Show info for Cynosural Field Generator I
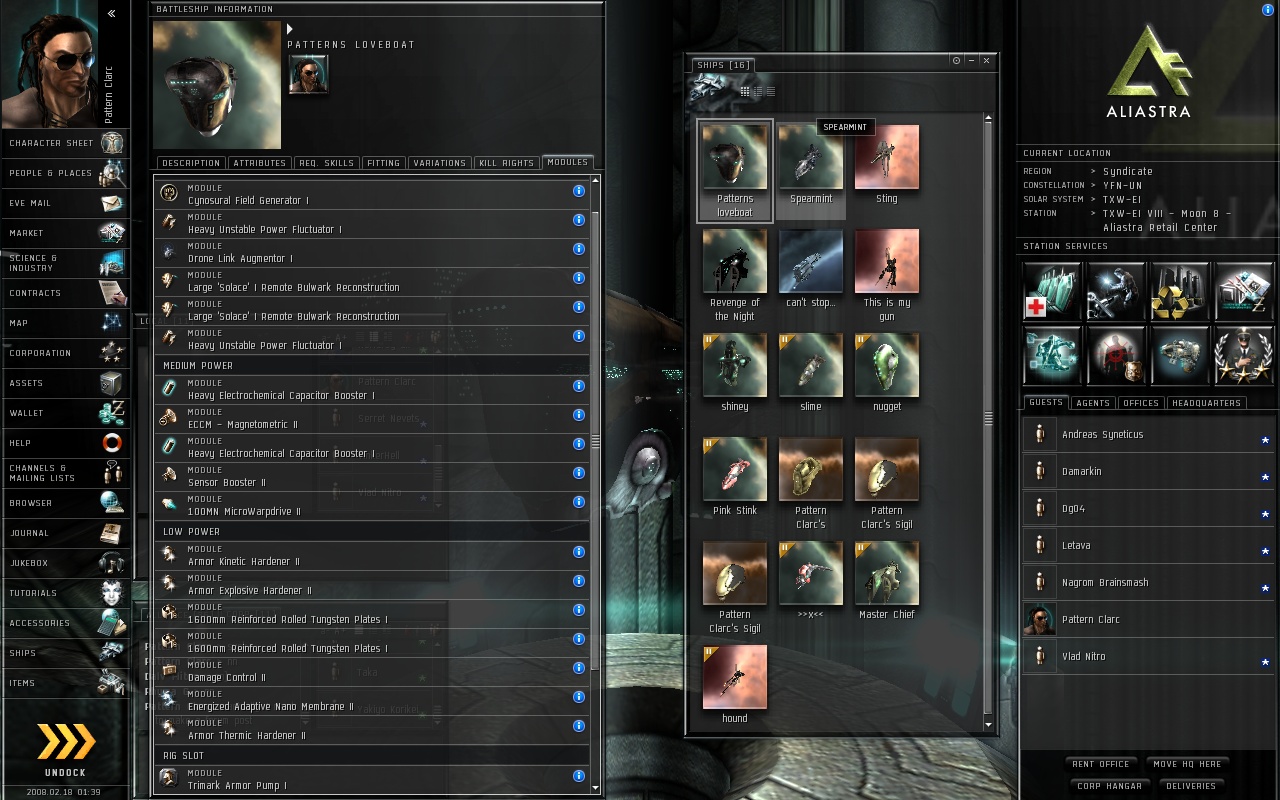Screen dimensions: 1280x800 click(x=579, y=191)
